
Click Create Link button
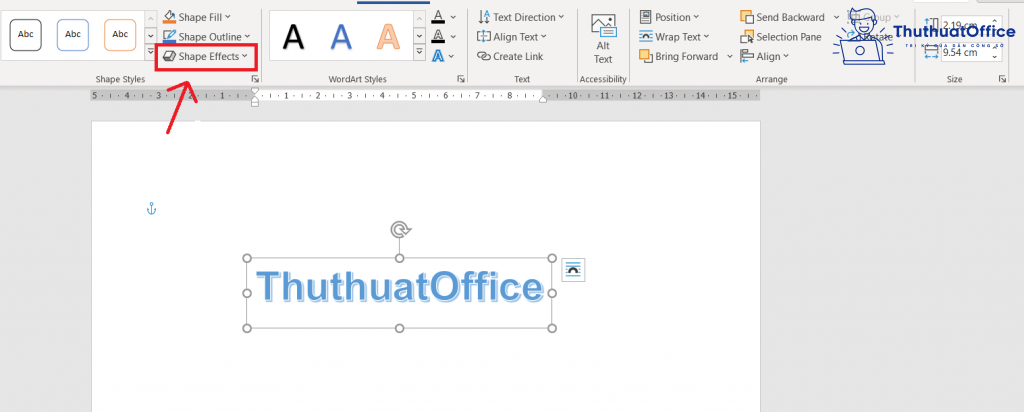[510, 56]
